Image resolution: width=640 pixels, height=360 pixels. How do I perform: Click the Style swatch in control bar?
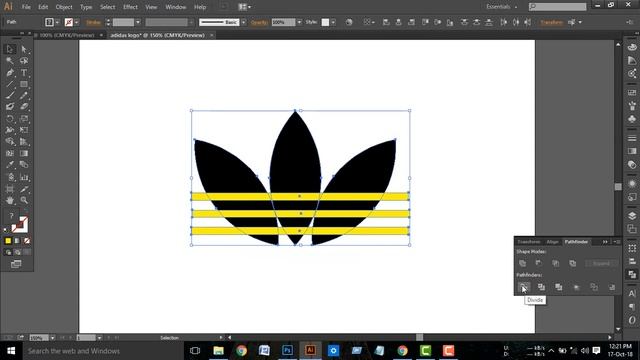click(x=325, y=22)
